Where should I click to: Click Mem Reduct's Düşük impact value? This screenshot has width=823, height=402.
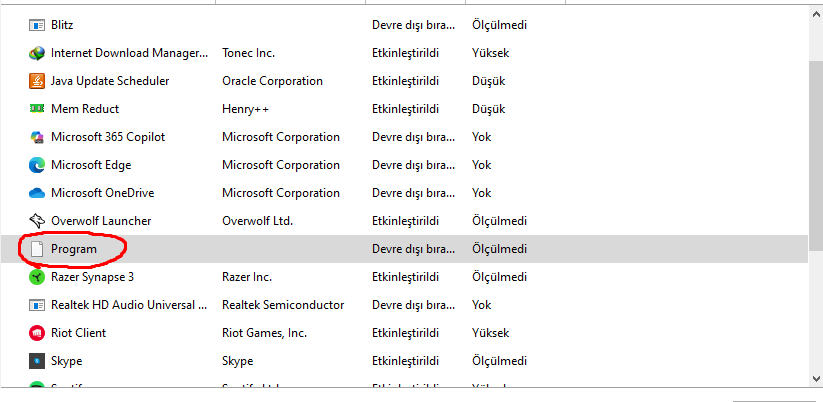pyautogui.click(x=488, y=109)
